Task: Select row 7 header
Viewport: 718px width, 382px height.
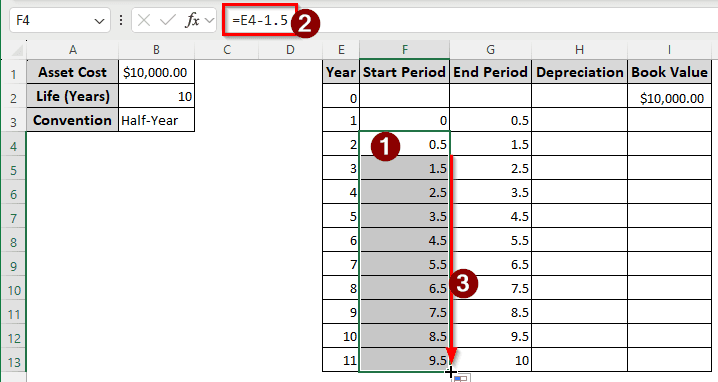Action: point(14,217)
